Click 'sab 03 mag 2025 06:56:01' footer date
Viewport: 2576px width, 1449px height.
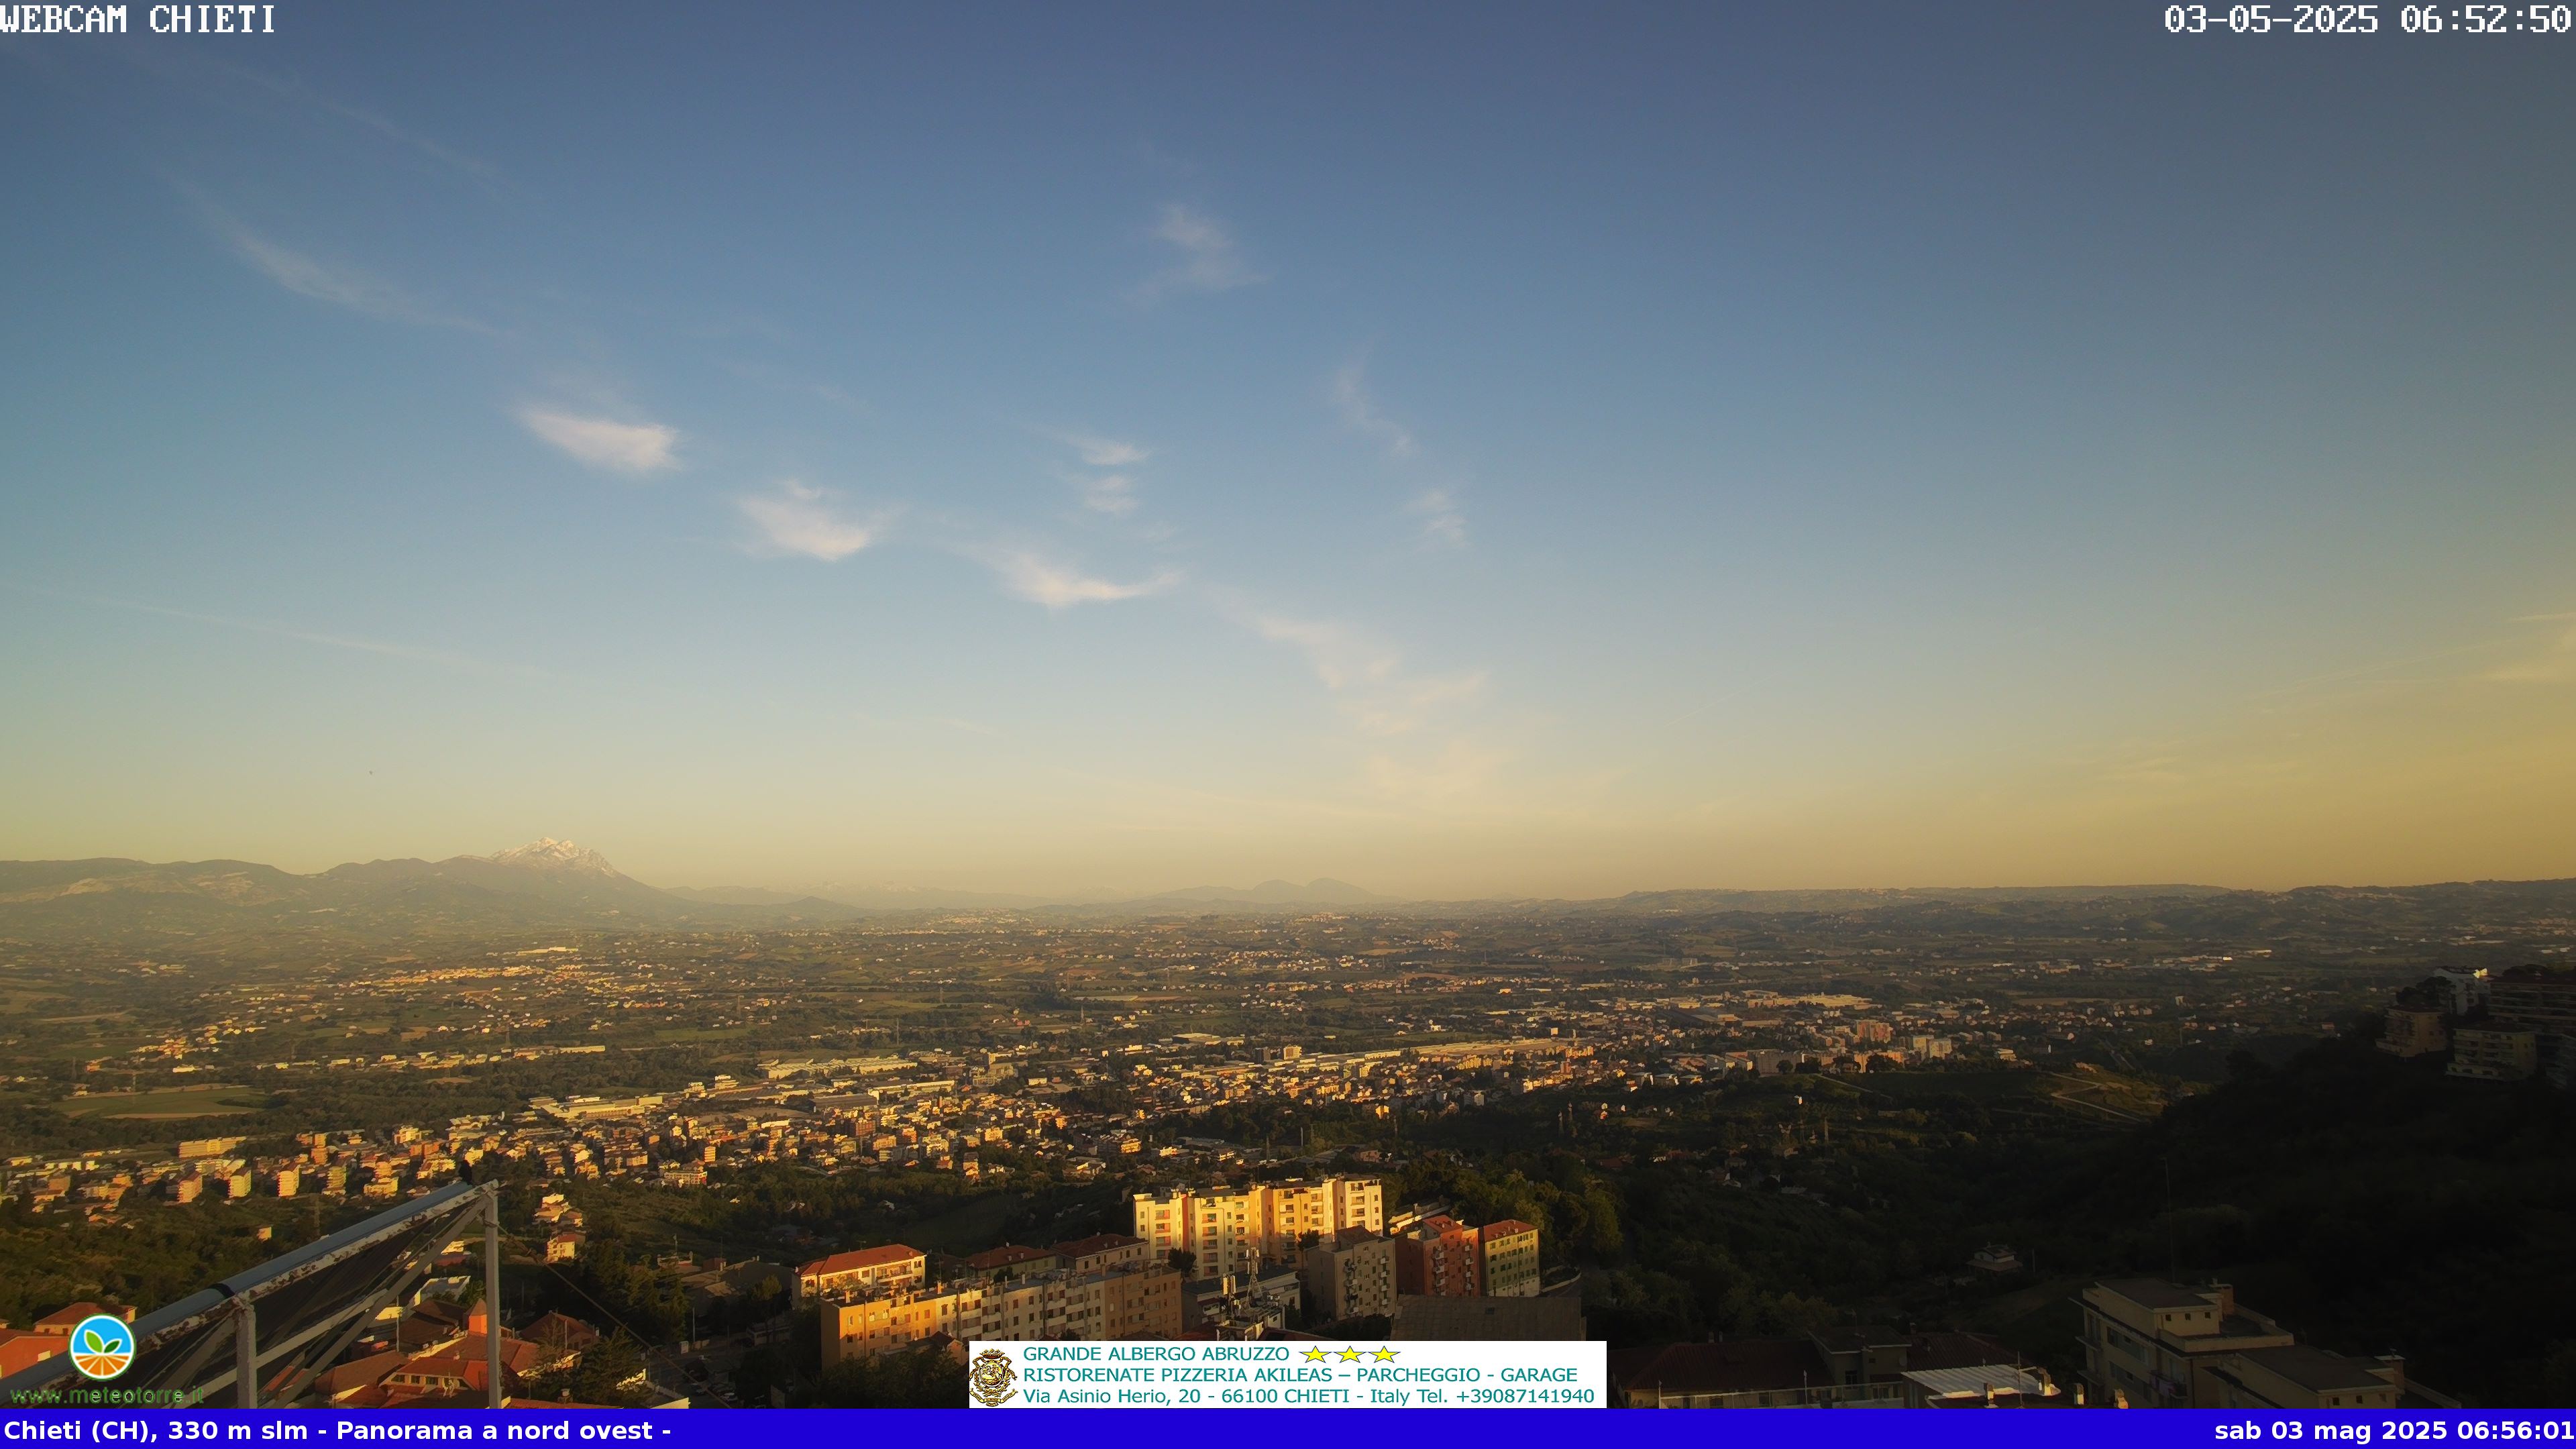(x=2394, y=1431)
